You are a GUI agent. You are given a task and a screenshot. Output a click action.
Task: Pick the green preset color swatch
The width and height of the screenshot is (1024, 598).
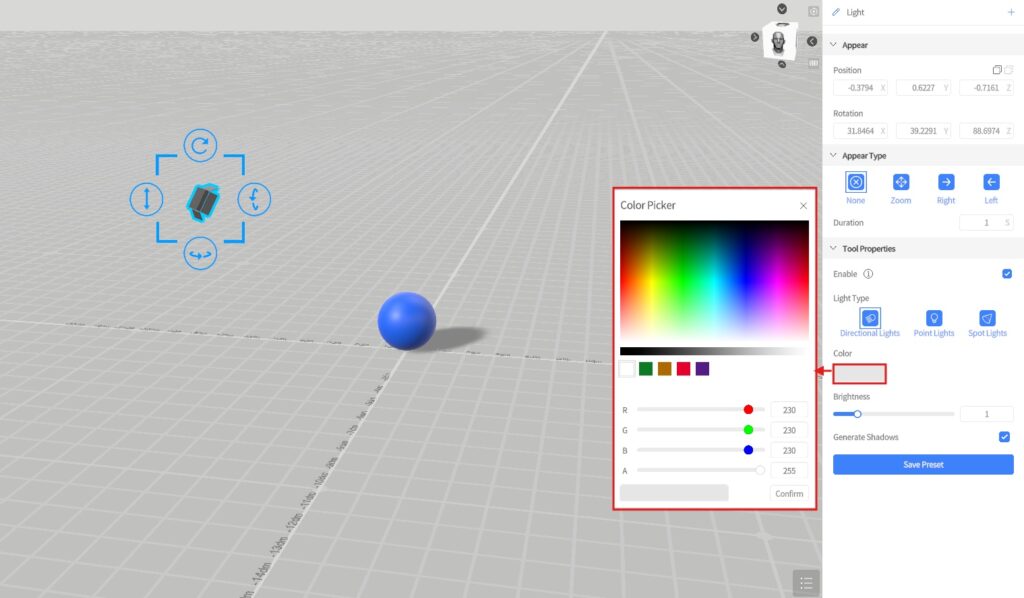[646, 369]
